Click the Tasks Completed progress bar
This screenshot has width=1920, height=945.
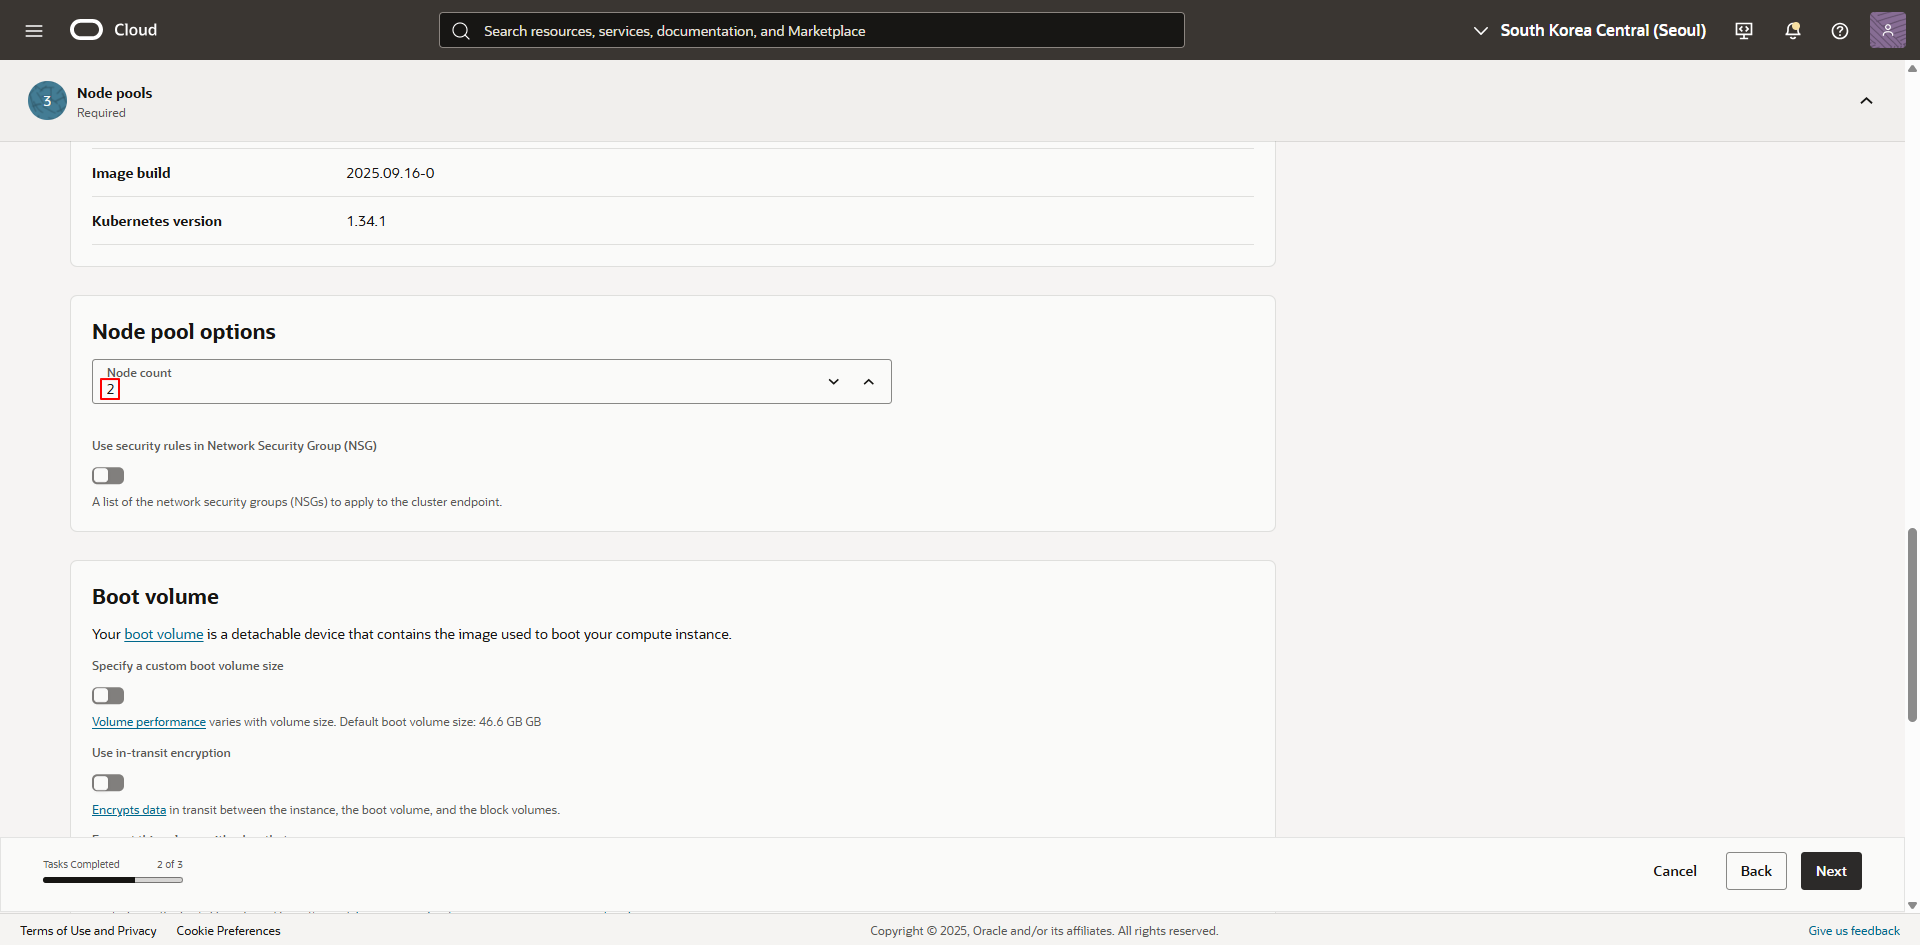tap(112, 880)
